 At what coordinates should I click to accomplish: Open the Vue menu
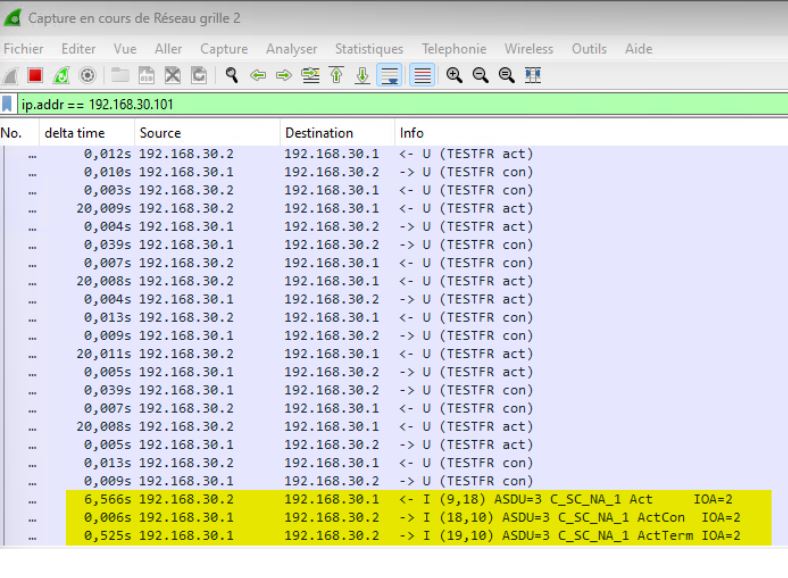click(x=125, y=49)
